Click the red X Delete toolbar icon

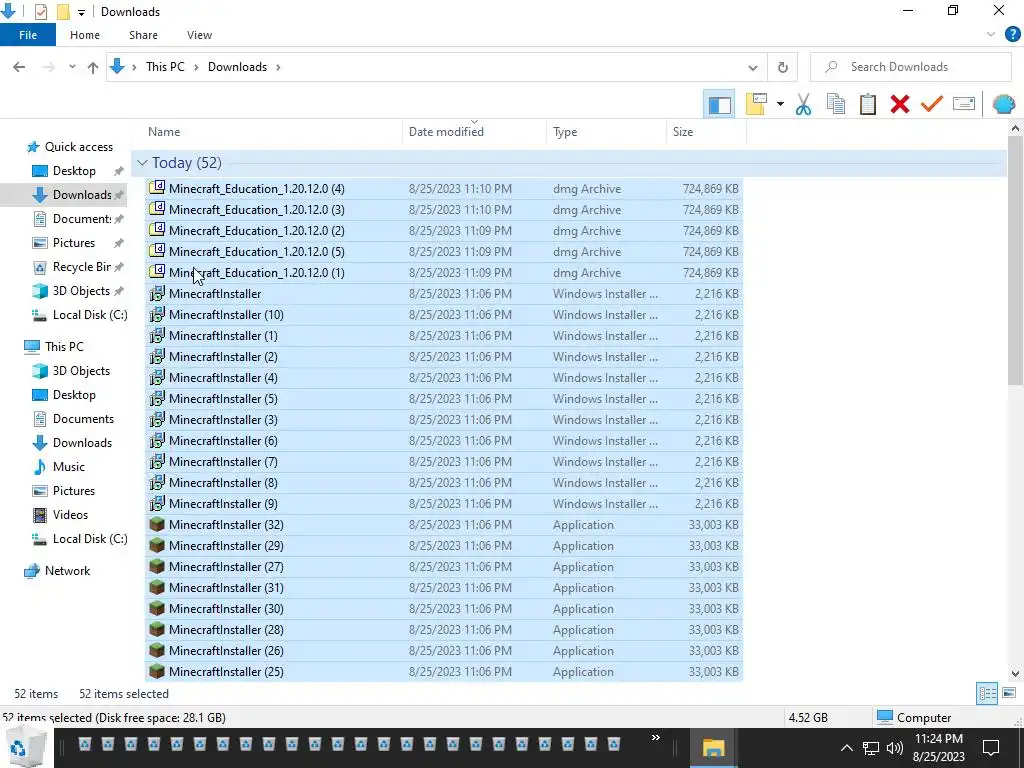899,104
